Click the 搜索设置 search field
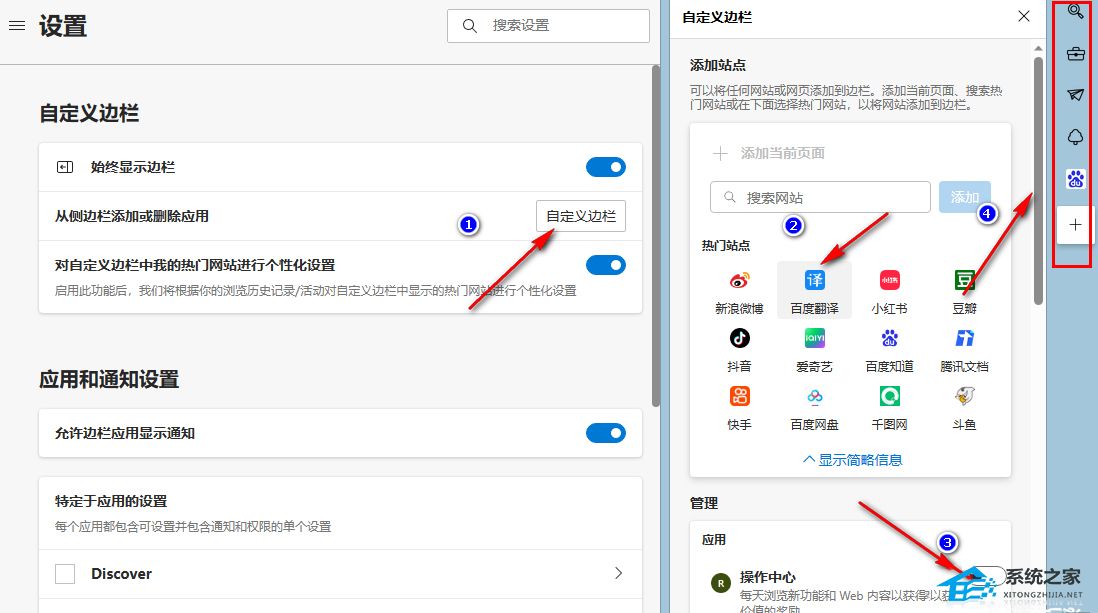The height and width of the screenshot is (613, 1098). tap(560, 26)
